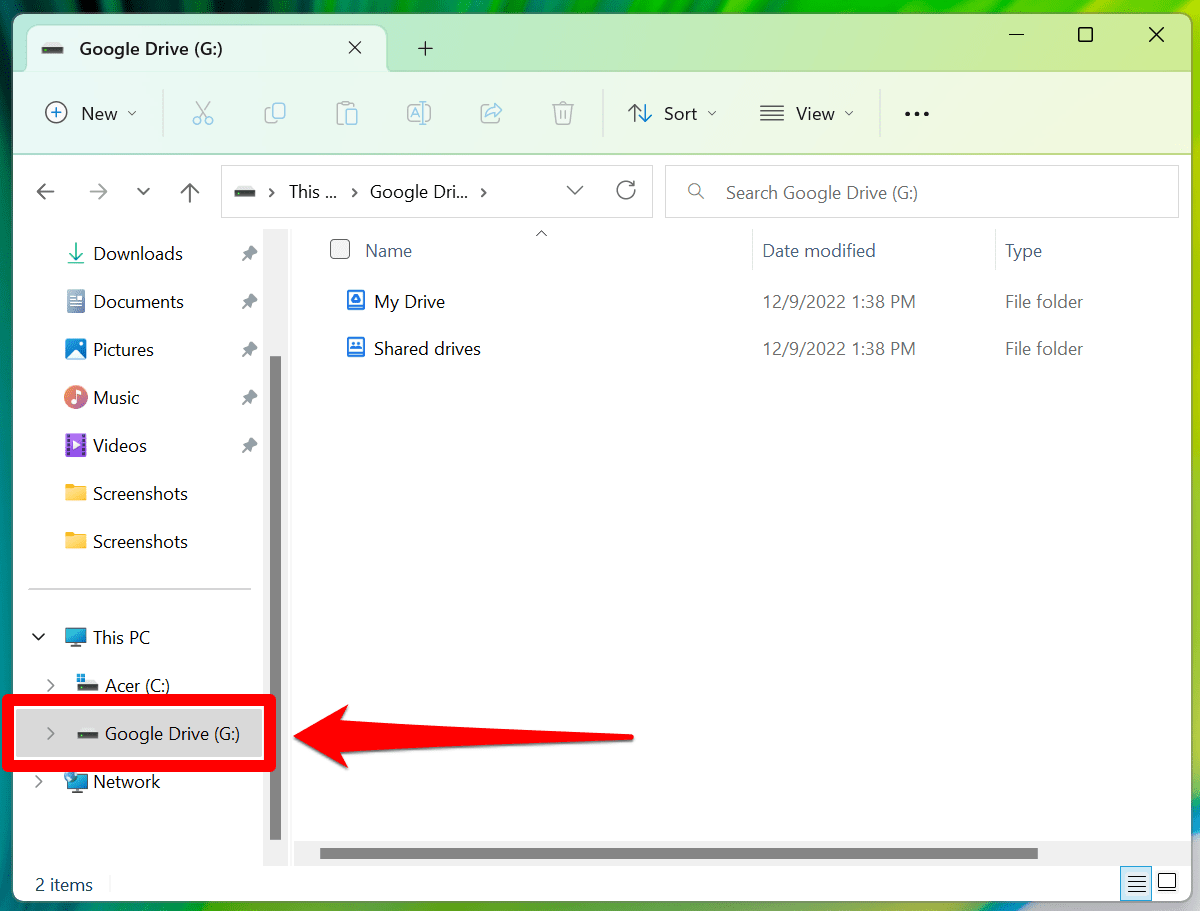Check the select-all box beside Name
The height and width of the screenshot is (911, 1200).
[340, 249]
